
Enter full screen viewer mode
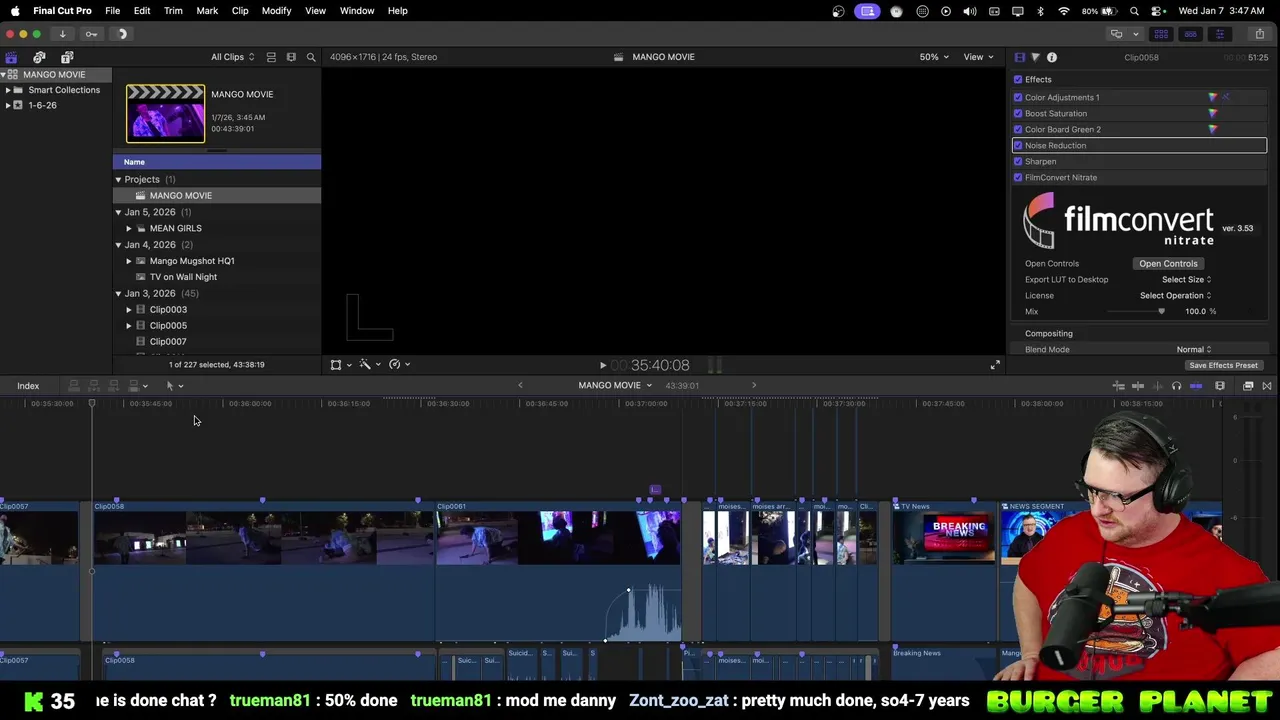tap(995, 365)
